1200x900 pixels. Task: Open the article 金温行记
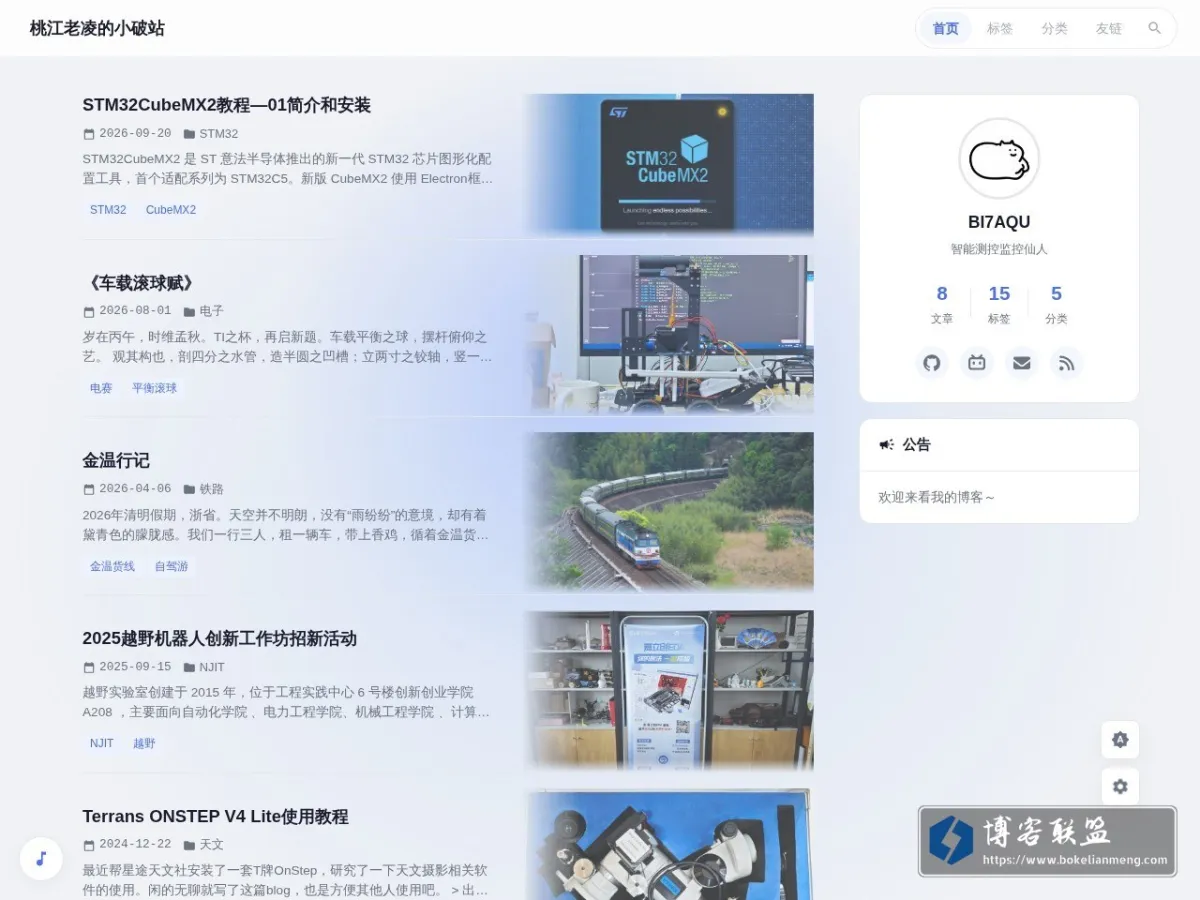116,461
